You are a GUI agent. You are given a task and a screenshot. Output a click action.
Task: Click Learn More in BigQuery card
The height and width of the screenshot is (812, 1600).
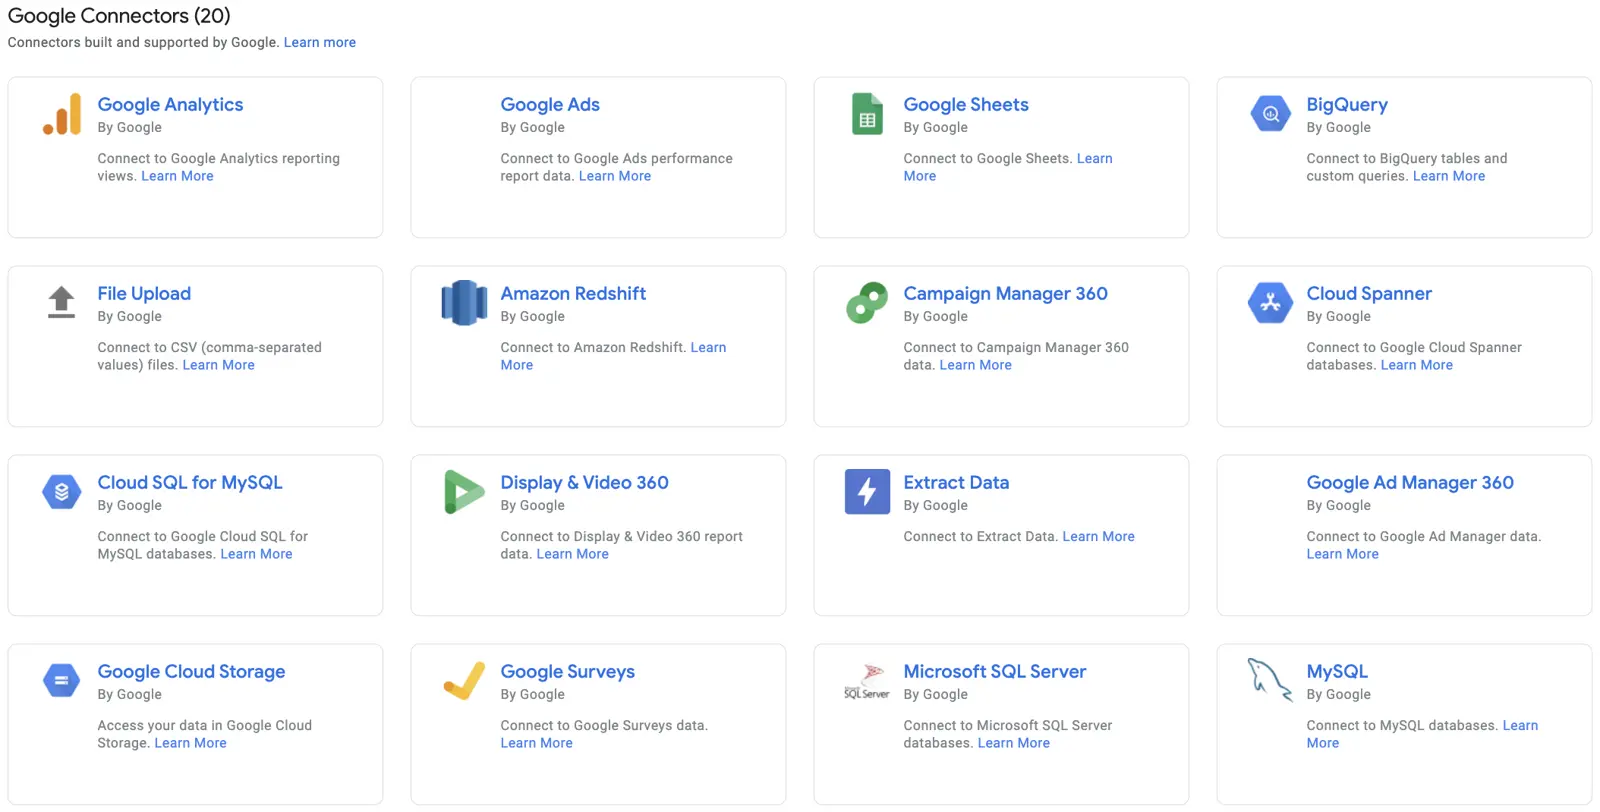(1449, 176)
